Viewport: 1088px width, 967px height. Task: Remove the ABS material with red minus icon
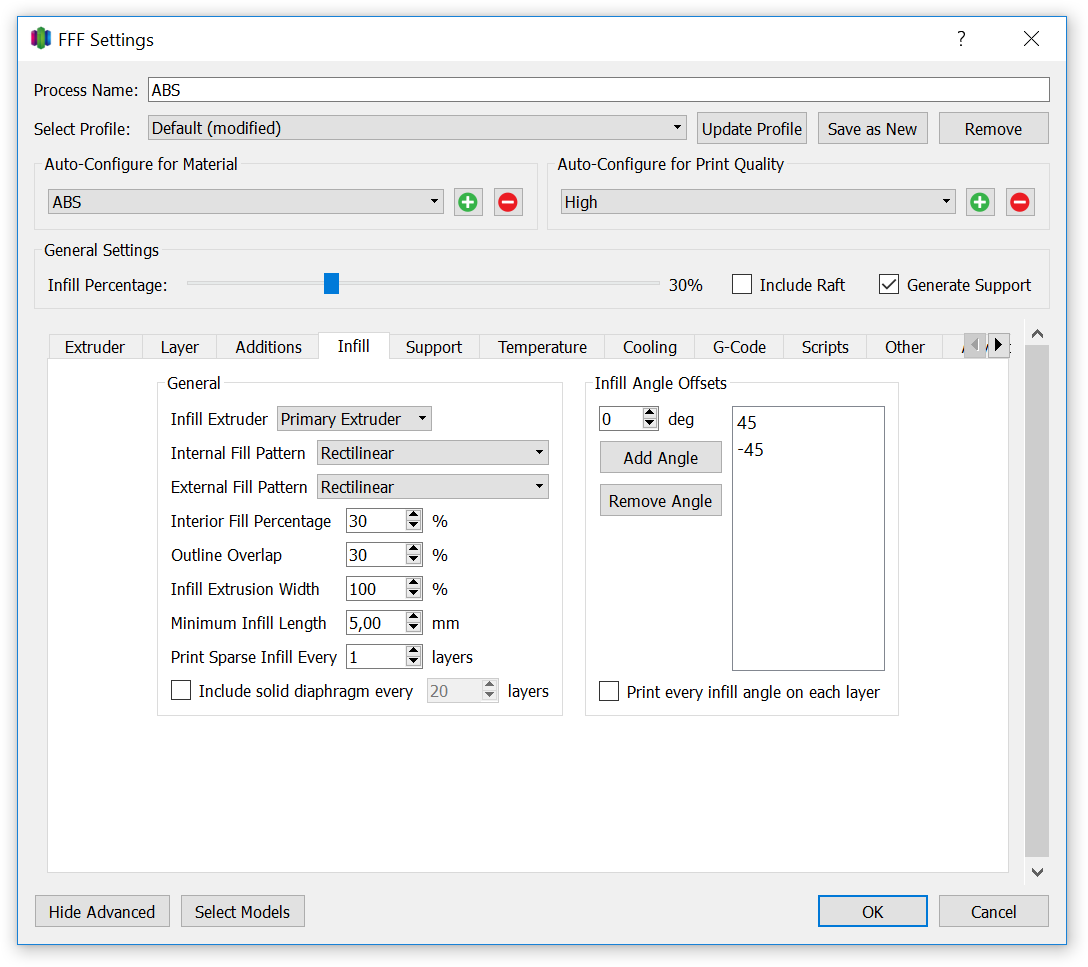(508, 203)
